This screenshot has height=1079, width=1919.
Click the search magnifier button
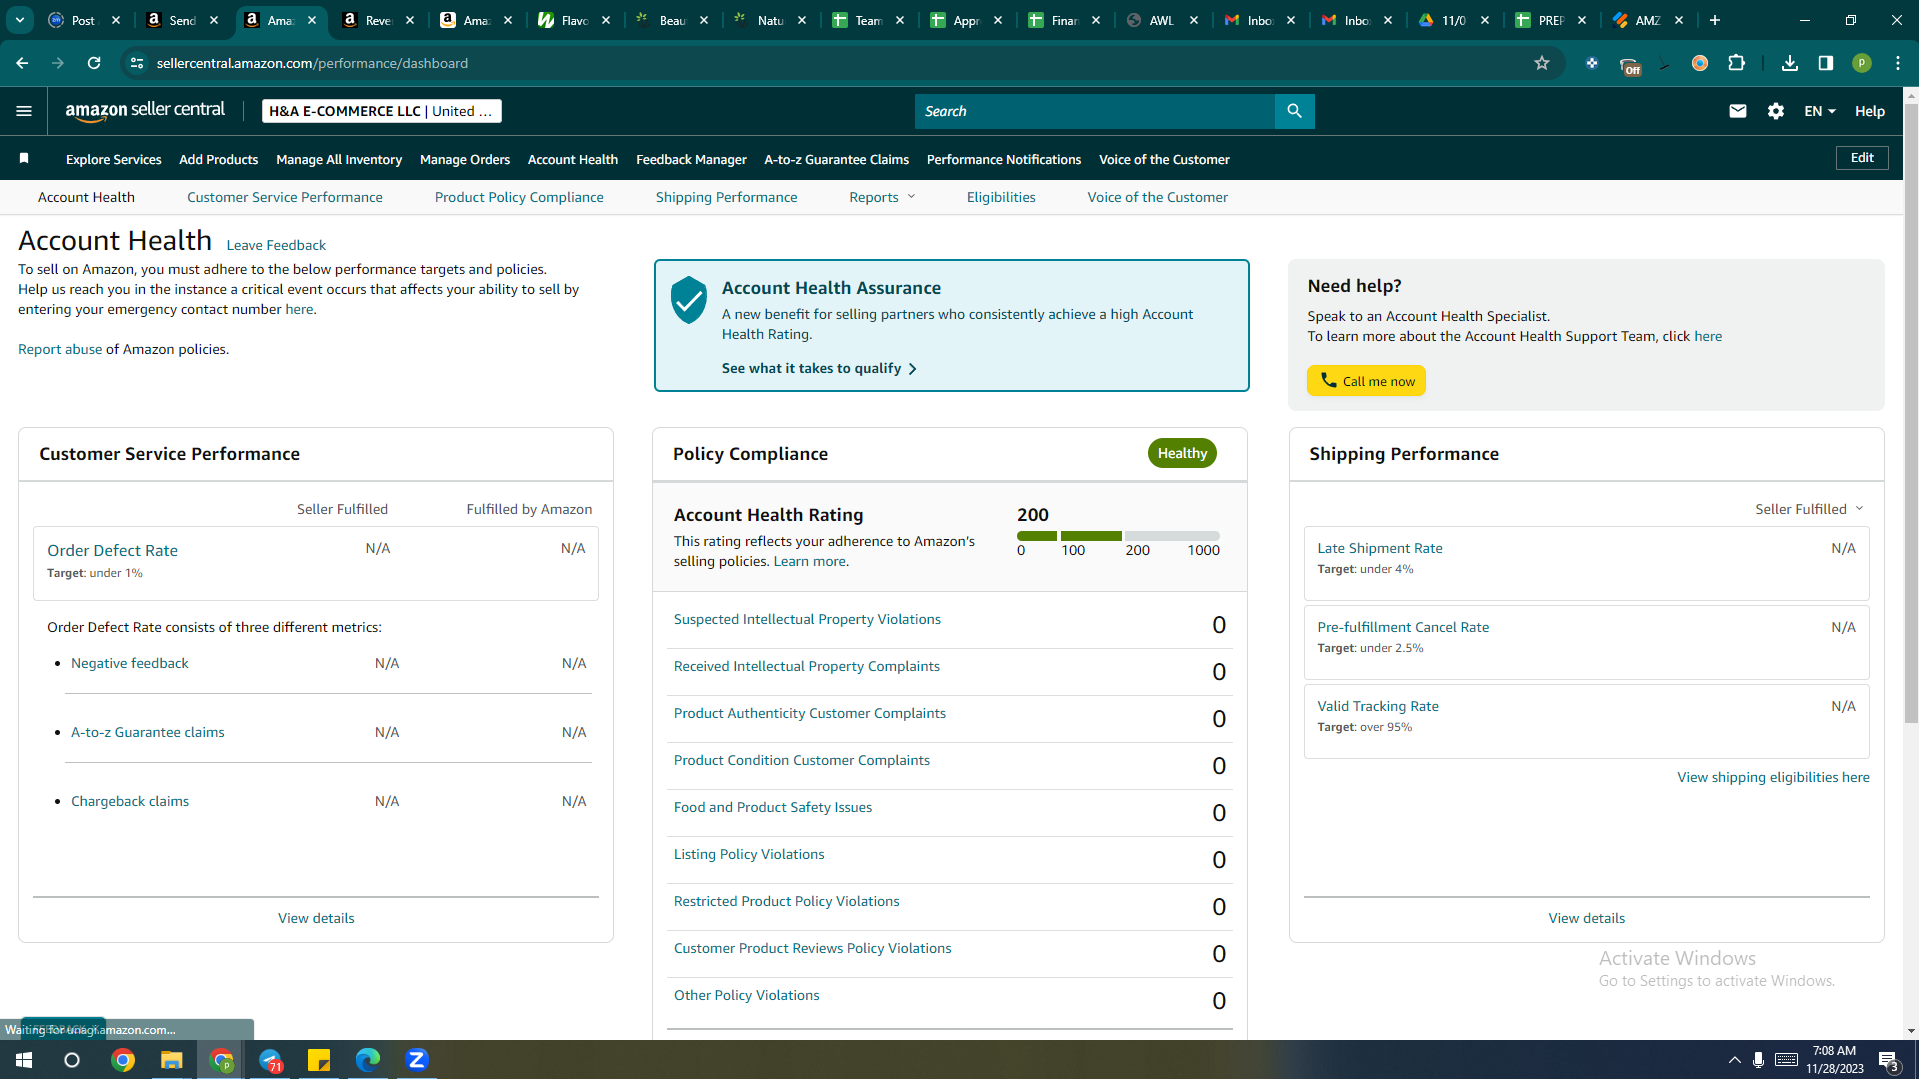[x=1294, y=111]
